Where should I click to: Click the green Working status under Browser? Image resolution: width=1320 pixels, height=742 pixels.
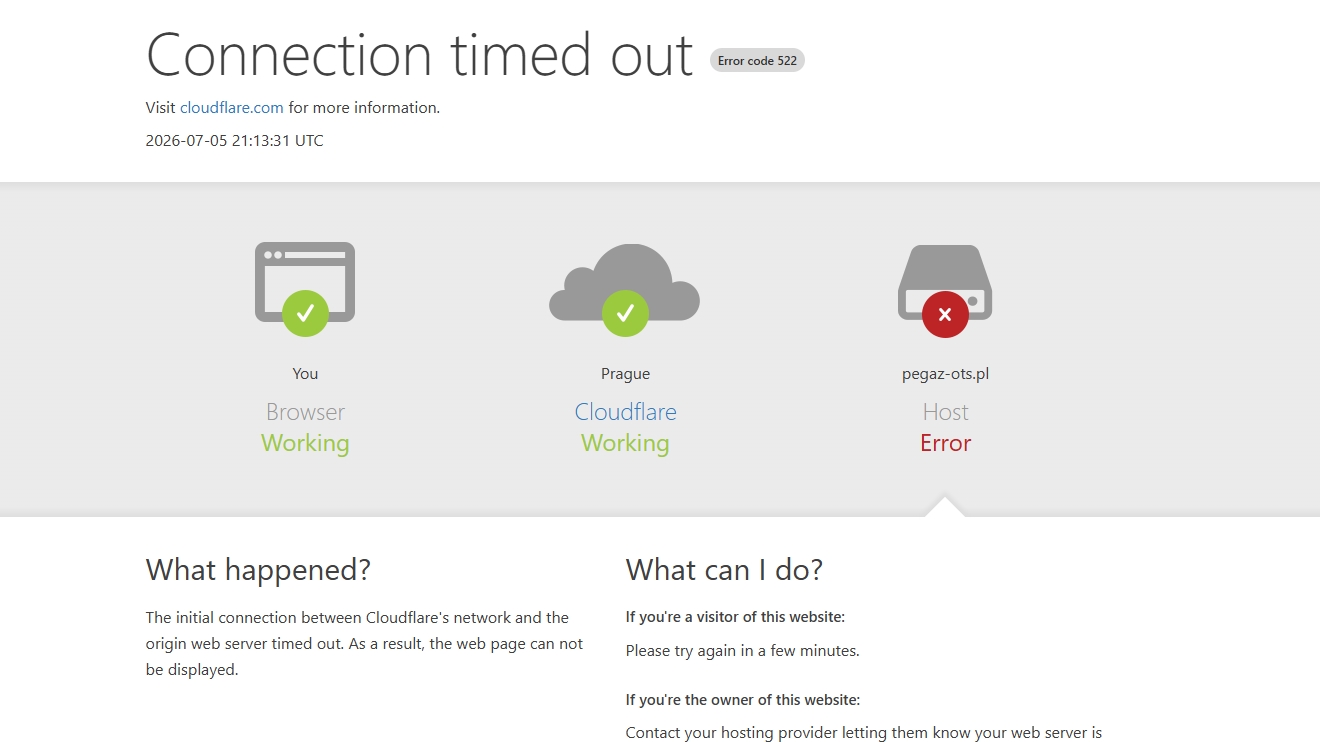pyautogui.click(x=305, y=443)
